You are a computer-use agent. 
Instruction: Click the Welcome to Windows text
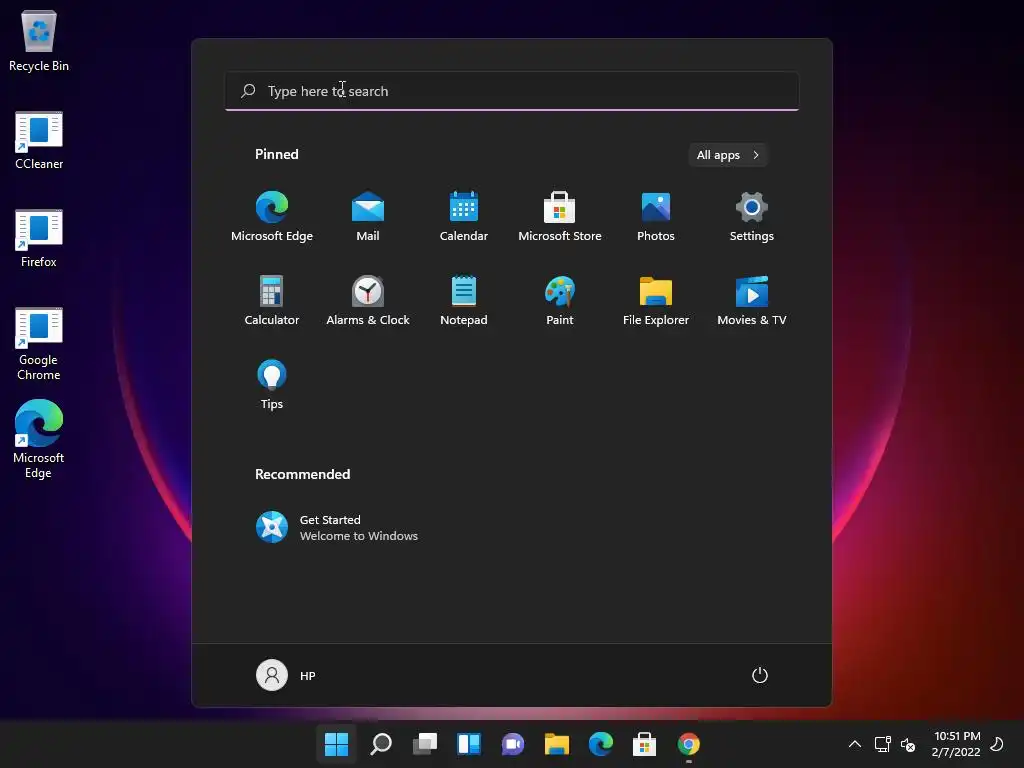(359, 536)
